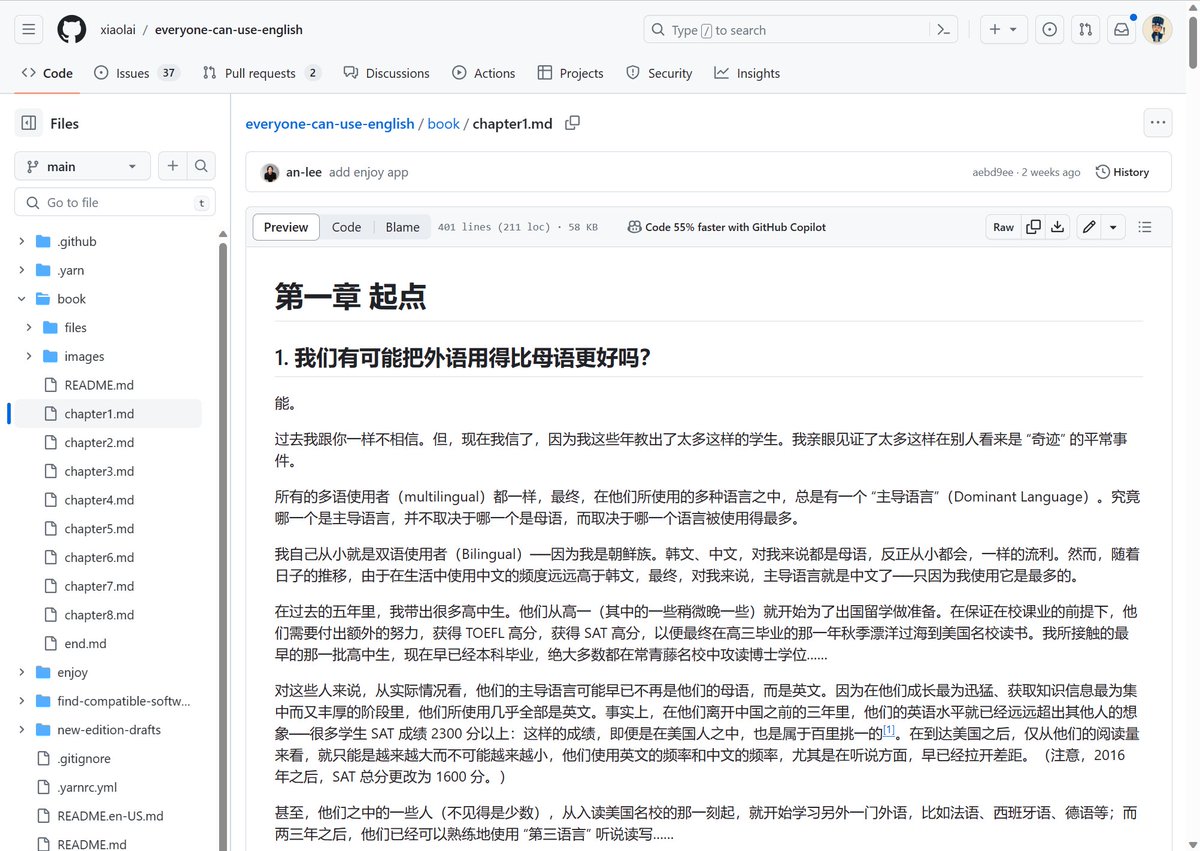Viewport: 1200px width, 851px height.
Task: View the file History
Action: (x=1123, y=172)
